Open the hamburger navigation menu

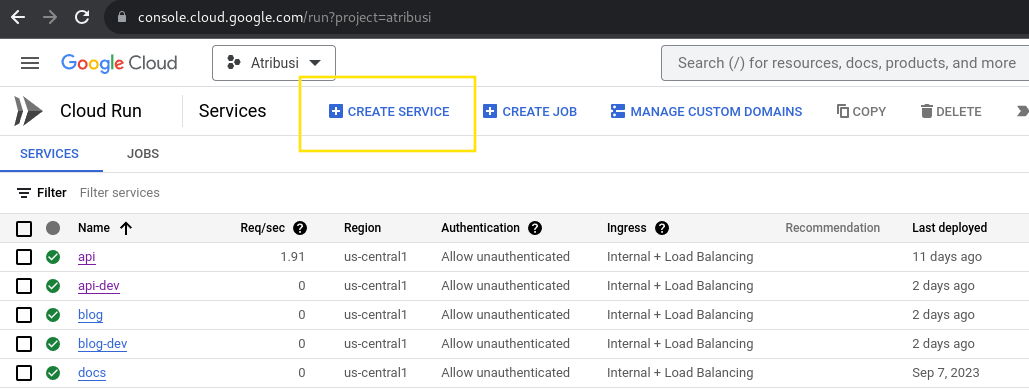[30, 63]
